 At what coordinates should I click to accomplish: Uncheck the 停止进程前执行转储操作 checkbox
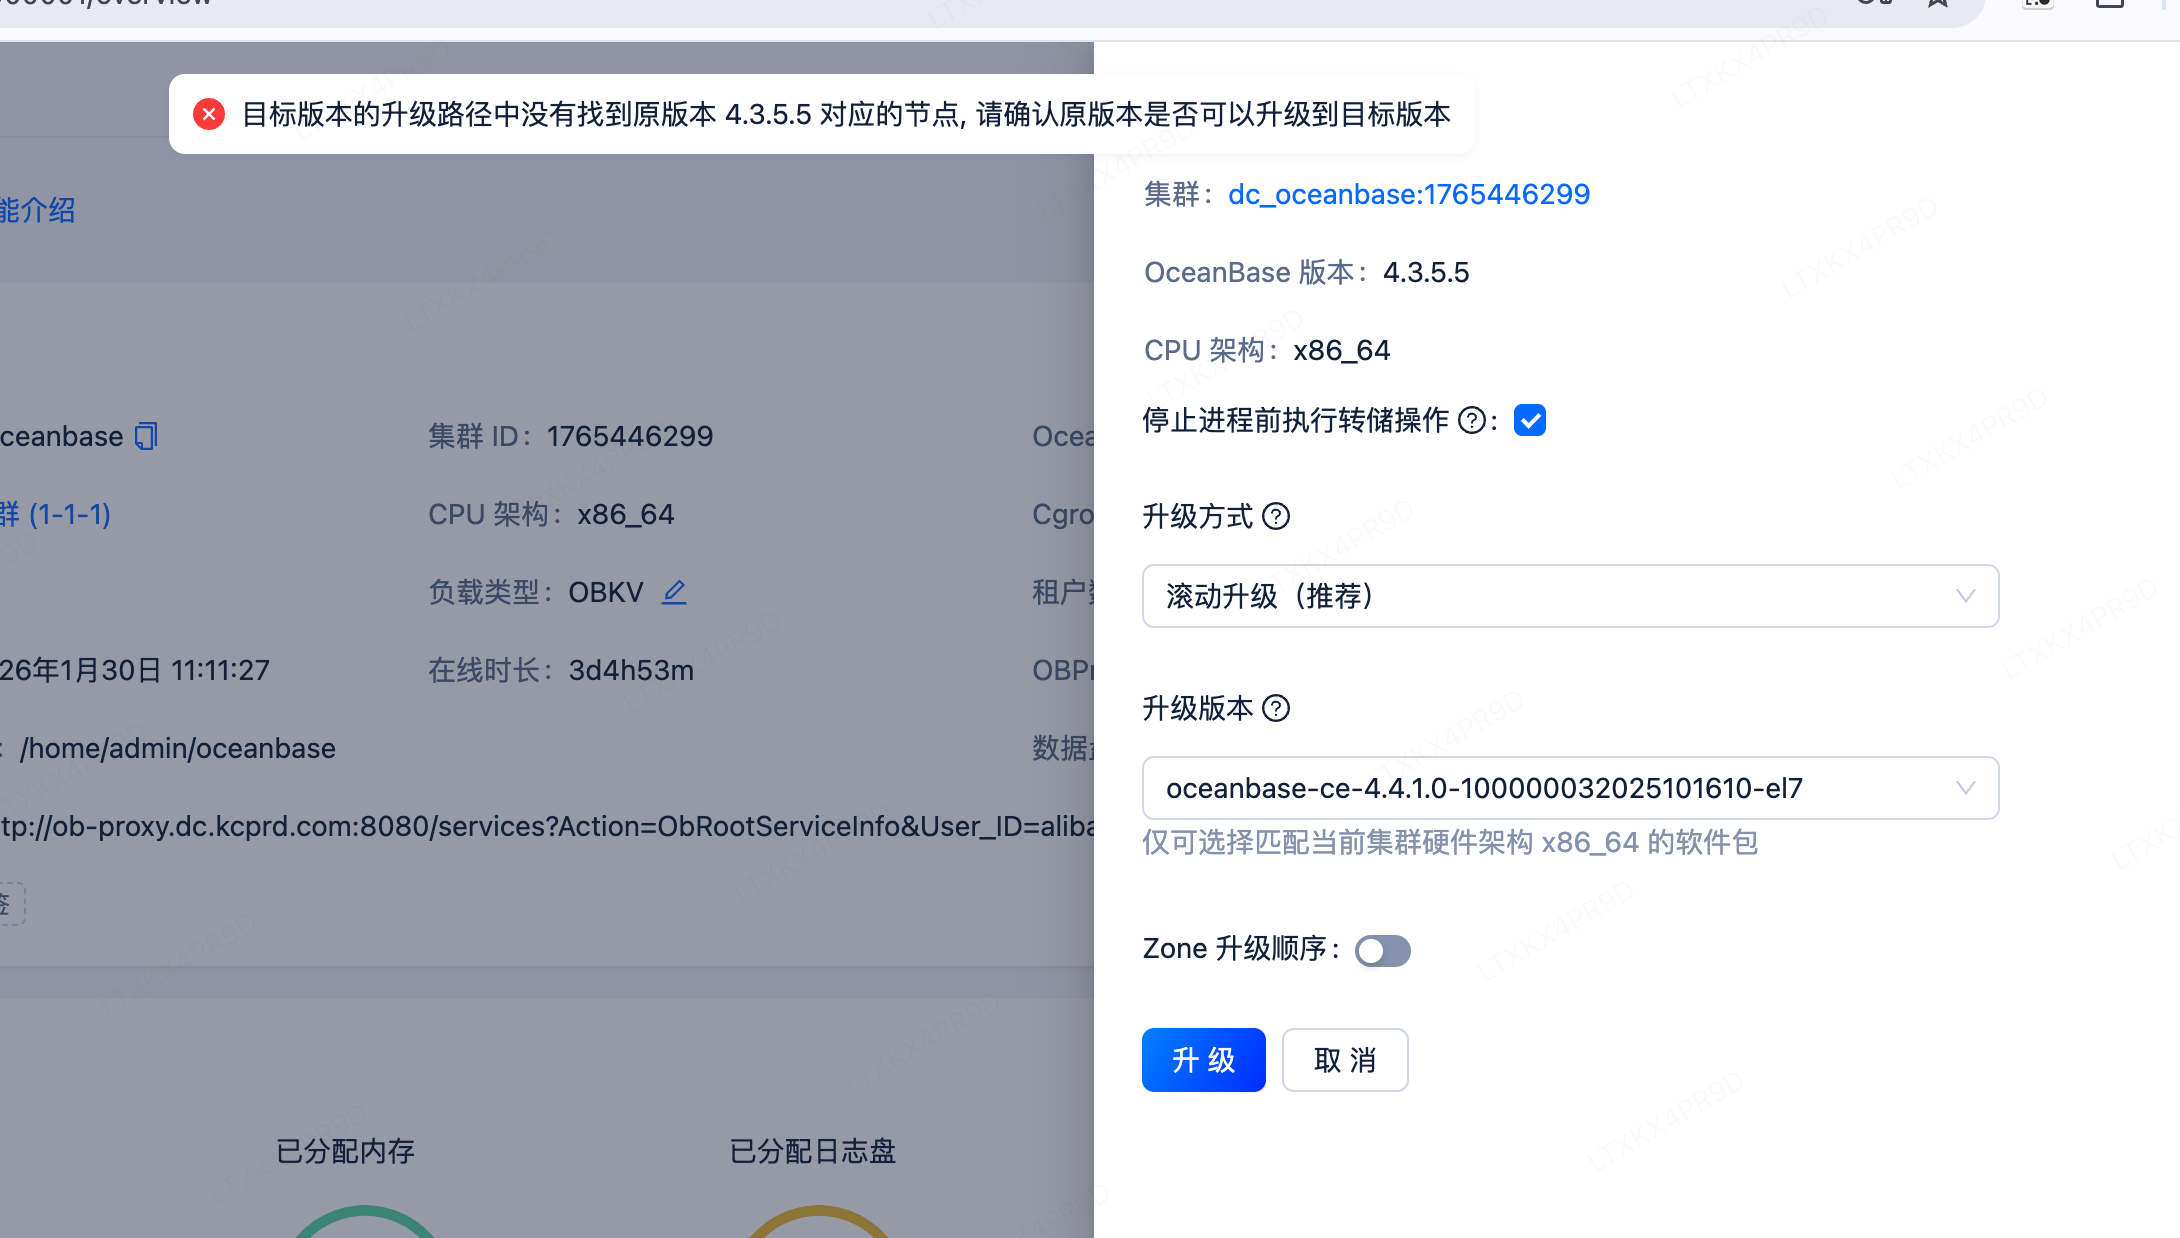(1529, 420)
